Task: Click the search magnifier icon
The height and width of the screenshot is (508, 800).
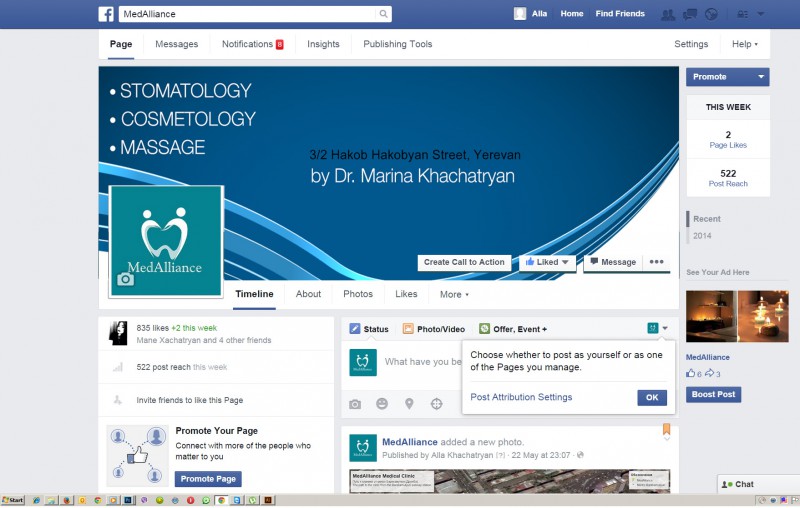Action: (383, 14)
